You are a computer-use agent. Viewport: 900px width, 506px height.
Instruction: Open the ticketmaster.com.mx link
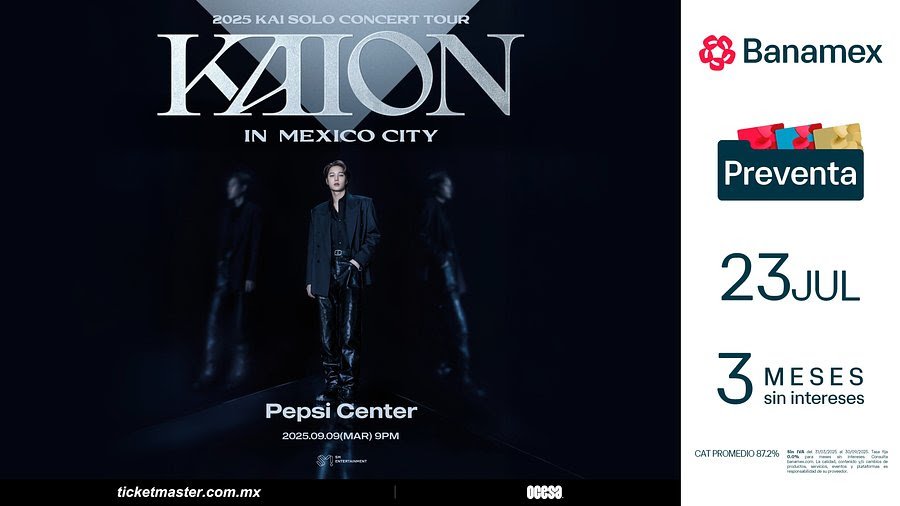point(189,492)
